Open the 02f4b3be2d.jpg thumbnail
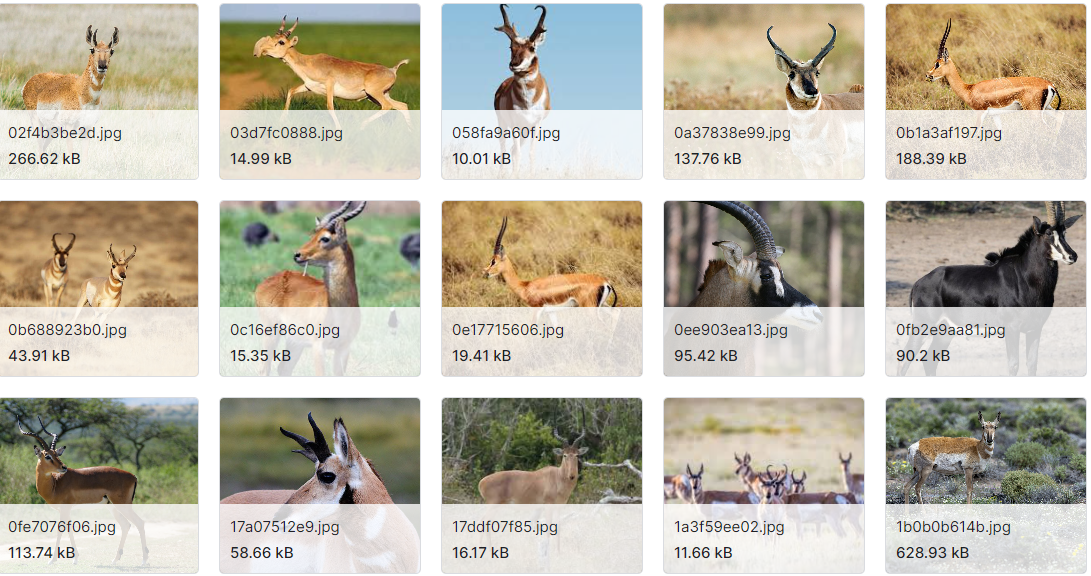The width and height of the screenshot is (1091, 576). 99,91
